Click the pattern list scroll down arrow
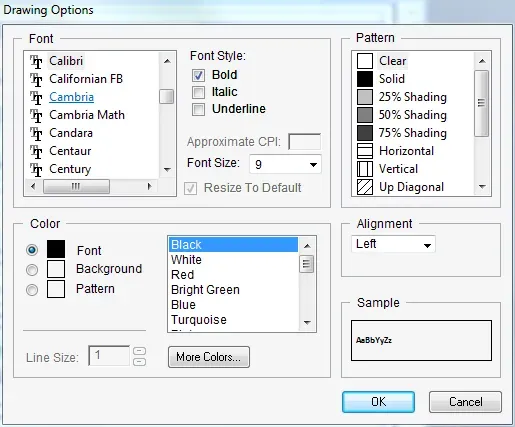Image resolution: width=515 pixels, height=427 pixels. coord(482,187)
